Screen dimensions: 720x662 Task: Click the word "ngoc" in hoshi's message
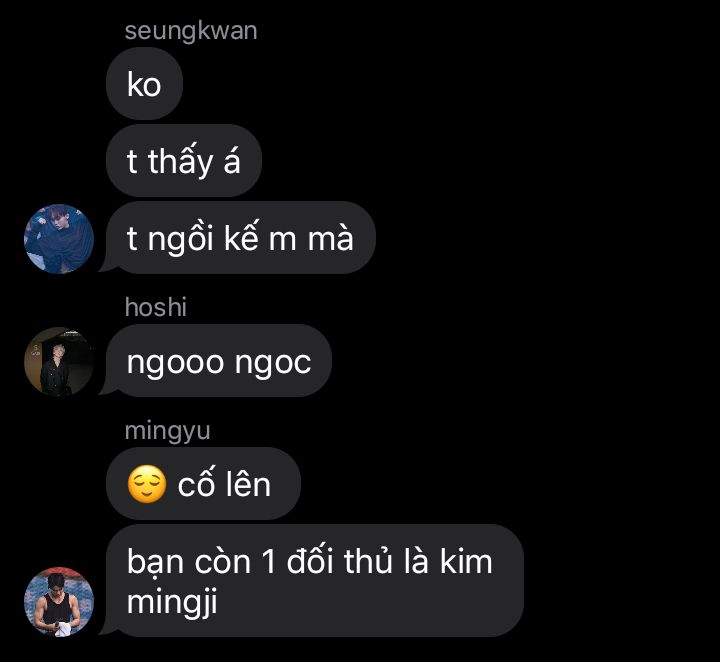[273, 364]
